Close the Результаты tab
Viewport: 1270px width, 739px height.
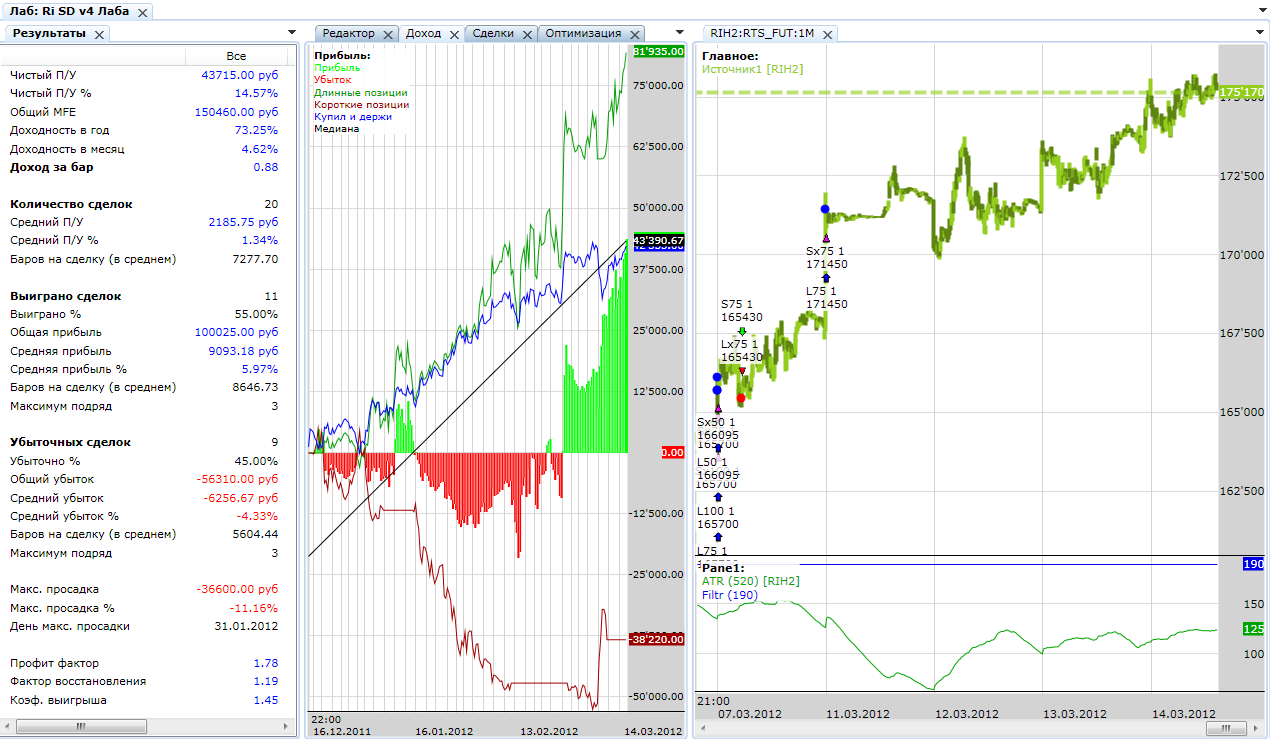99,34
